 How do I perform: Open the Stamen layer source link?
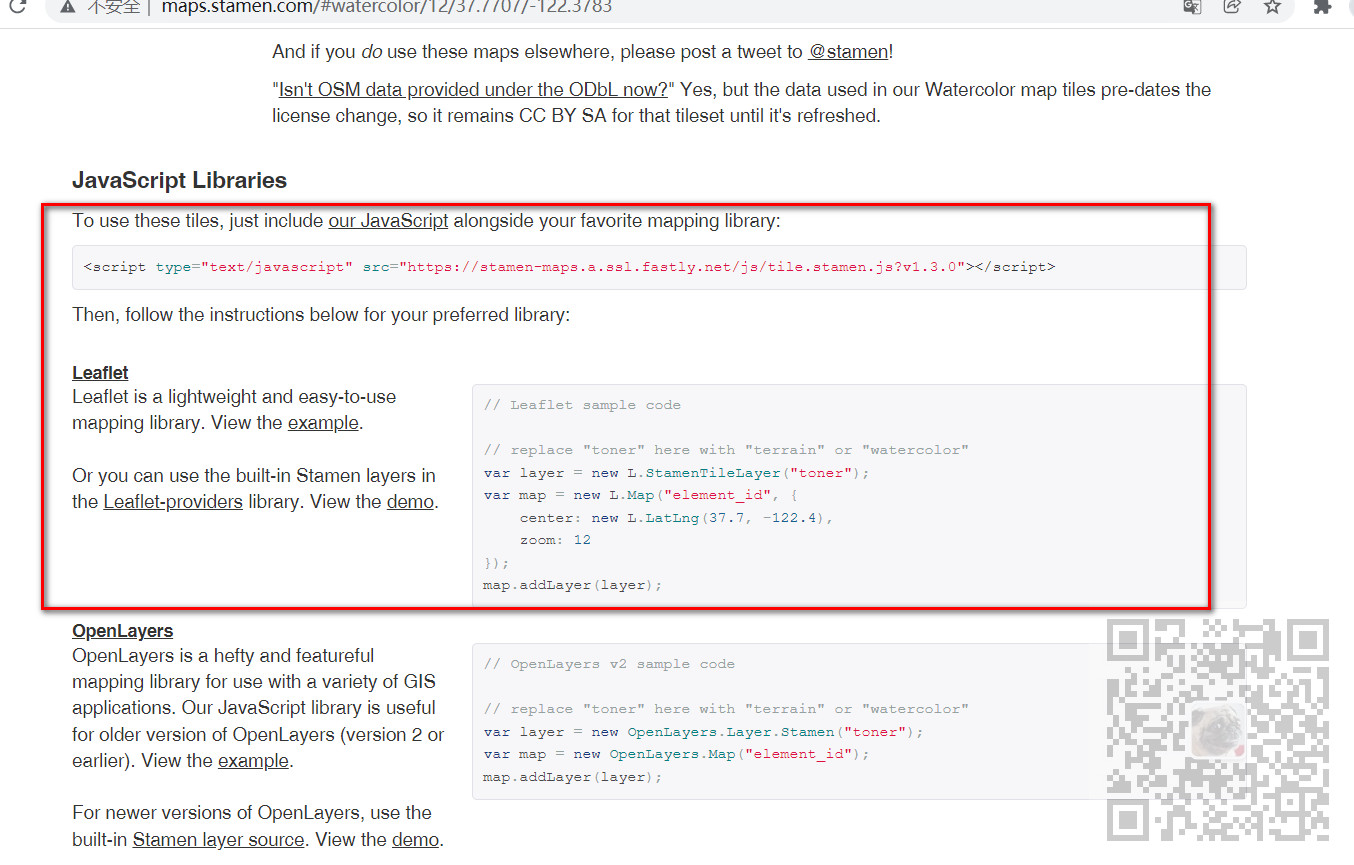click(218, 839)
